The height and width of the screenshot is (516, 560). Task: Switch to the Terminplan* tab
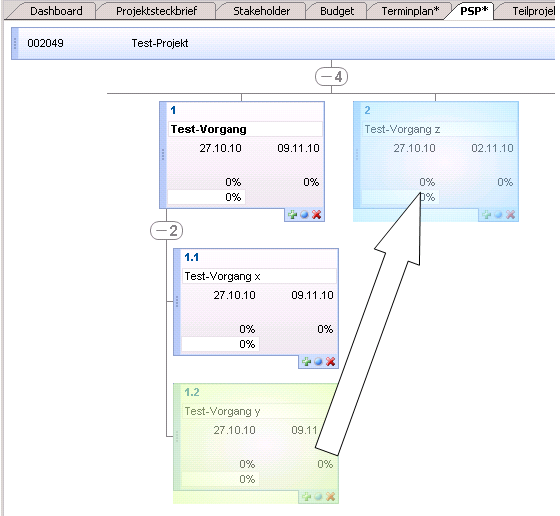(410, 11)
